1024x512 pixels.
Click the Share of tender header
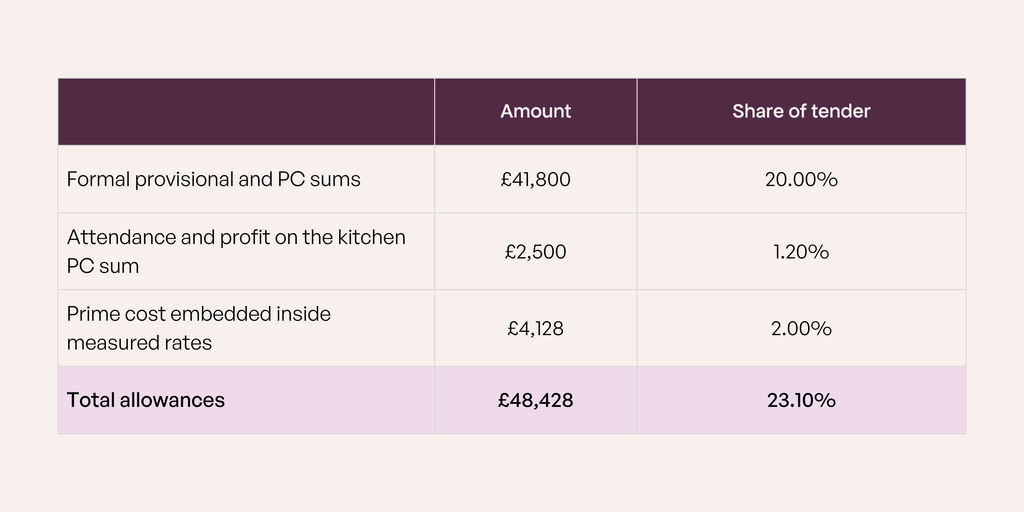point(801,112)
